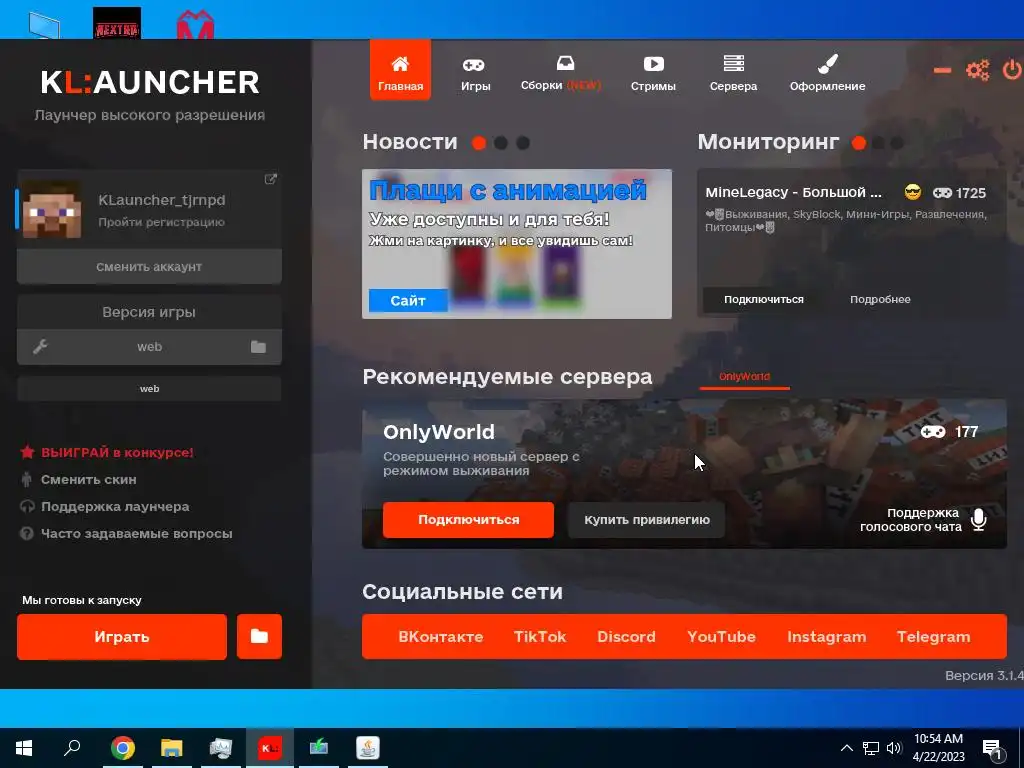This screenshot has width=1024, height=768.
Task: Switch to the Игры tab
Action: [x=475, y=74]
